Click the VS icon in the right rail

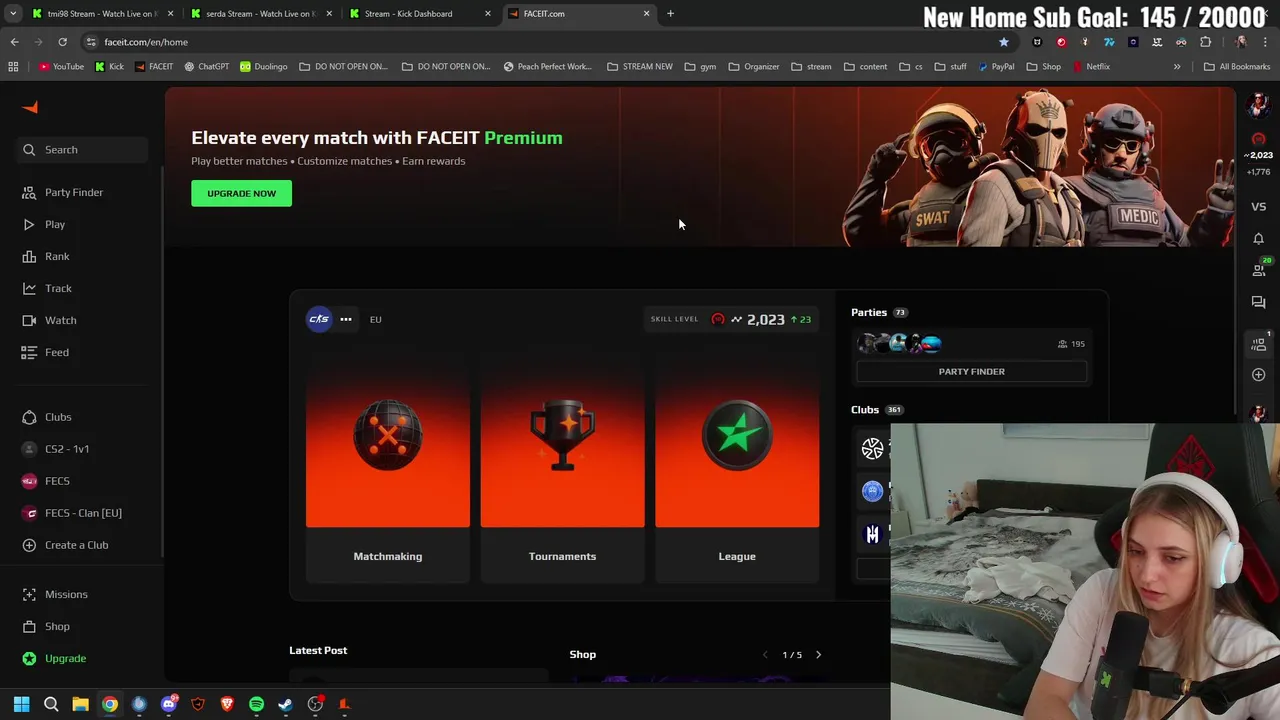[1258, 207]
